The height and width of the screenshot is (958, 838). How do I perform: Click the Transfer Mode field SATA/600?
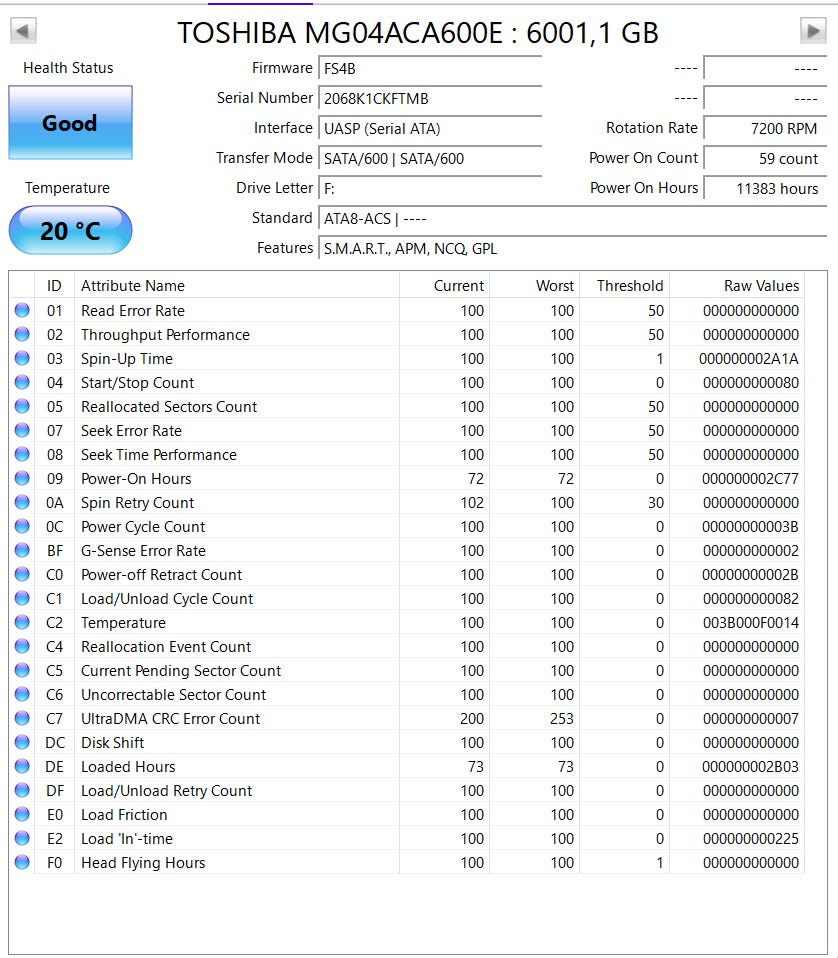pos(430,158)
